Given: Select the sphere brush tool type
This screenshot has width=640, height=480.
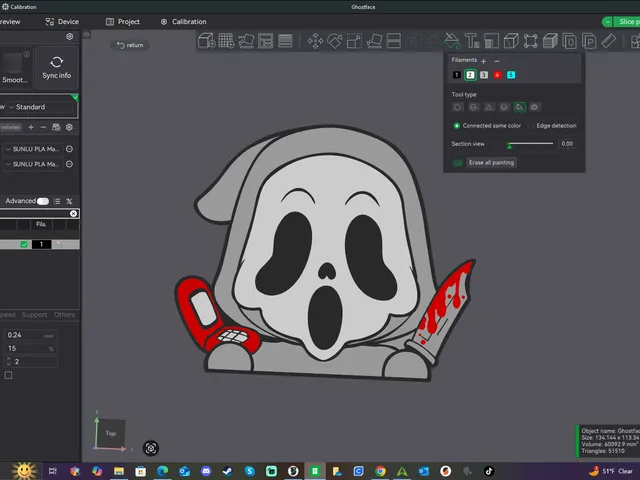Looking at the screenshot, I should point(473,107).
